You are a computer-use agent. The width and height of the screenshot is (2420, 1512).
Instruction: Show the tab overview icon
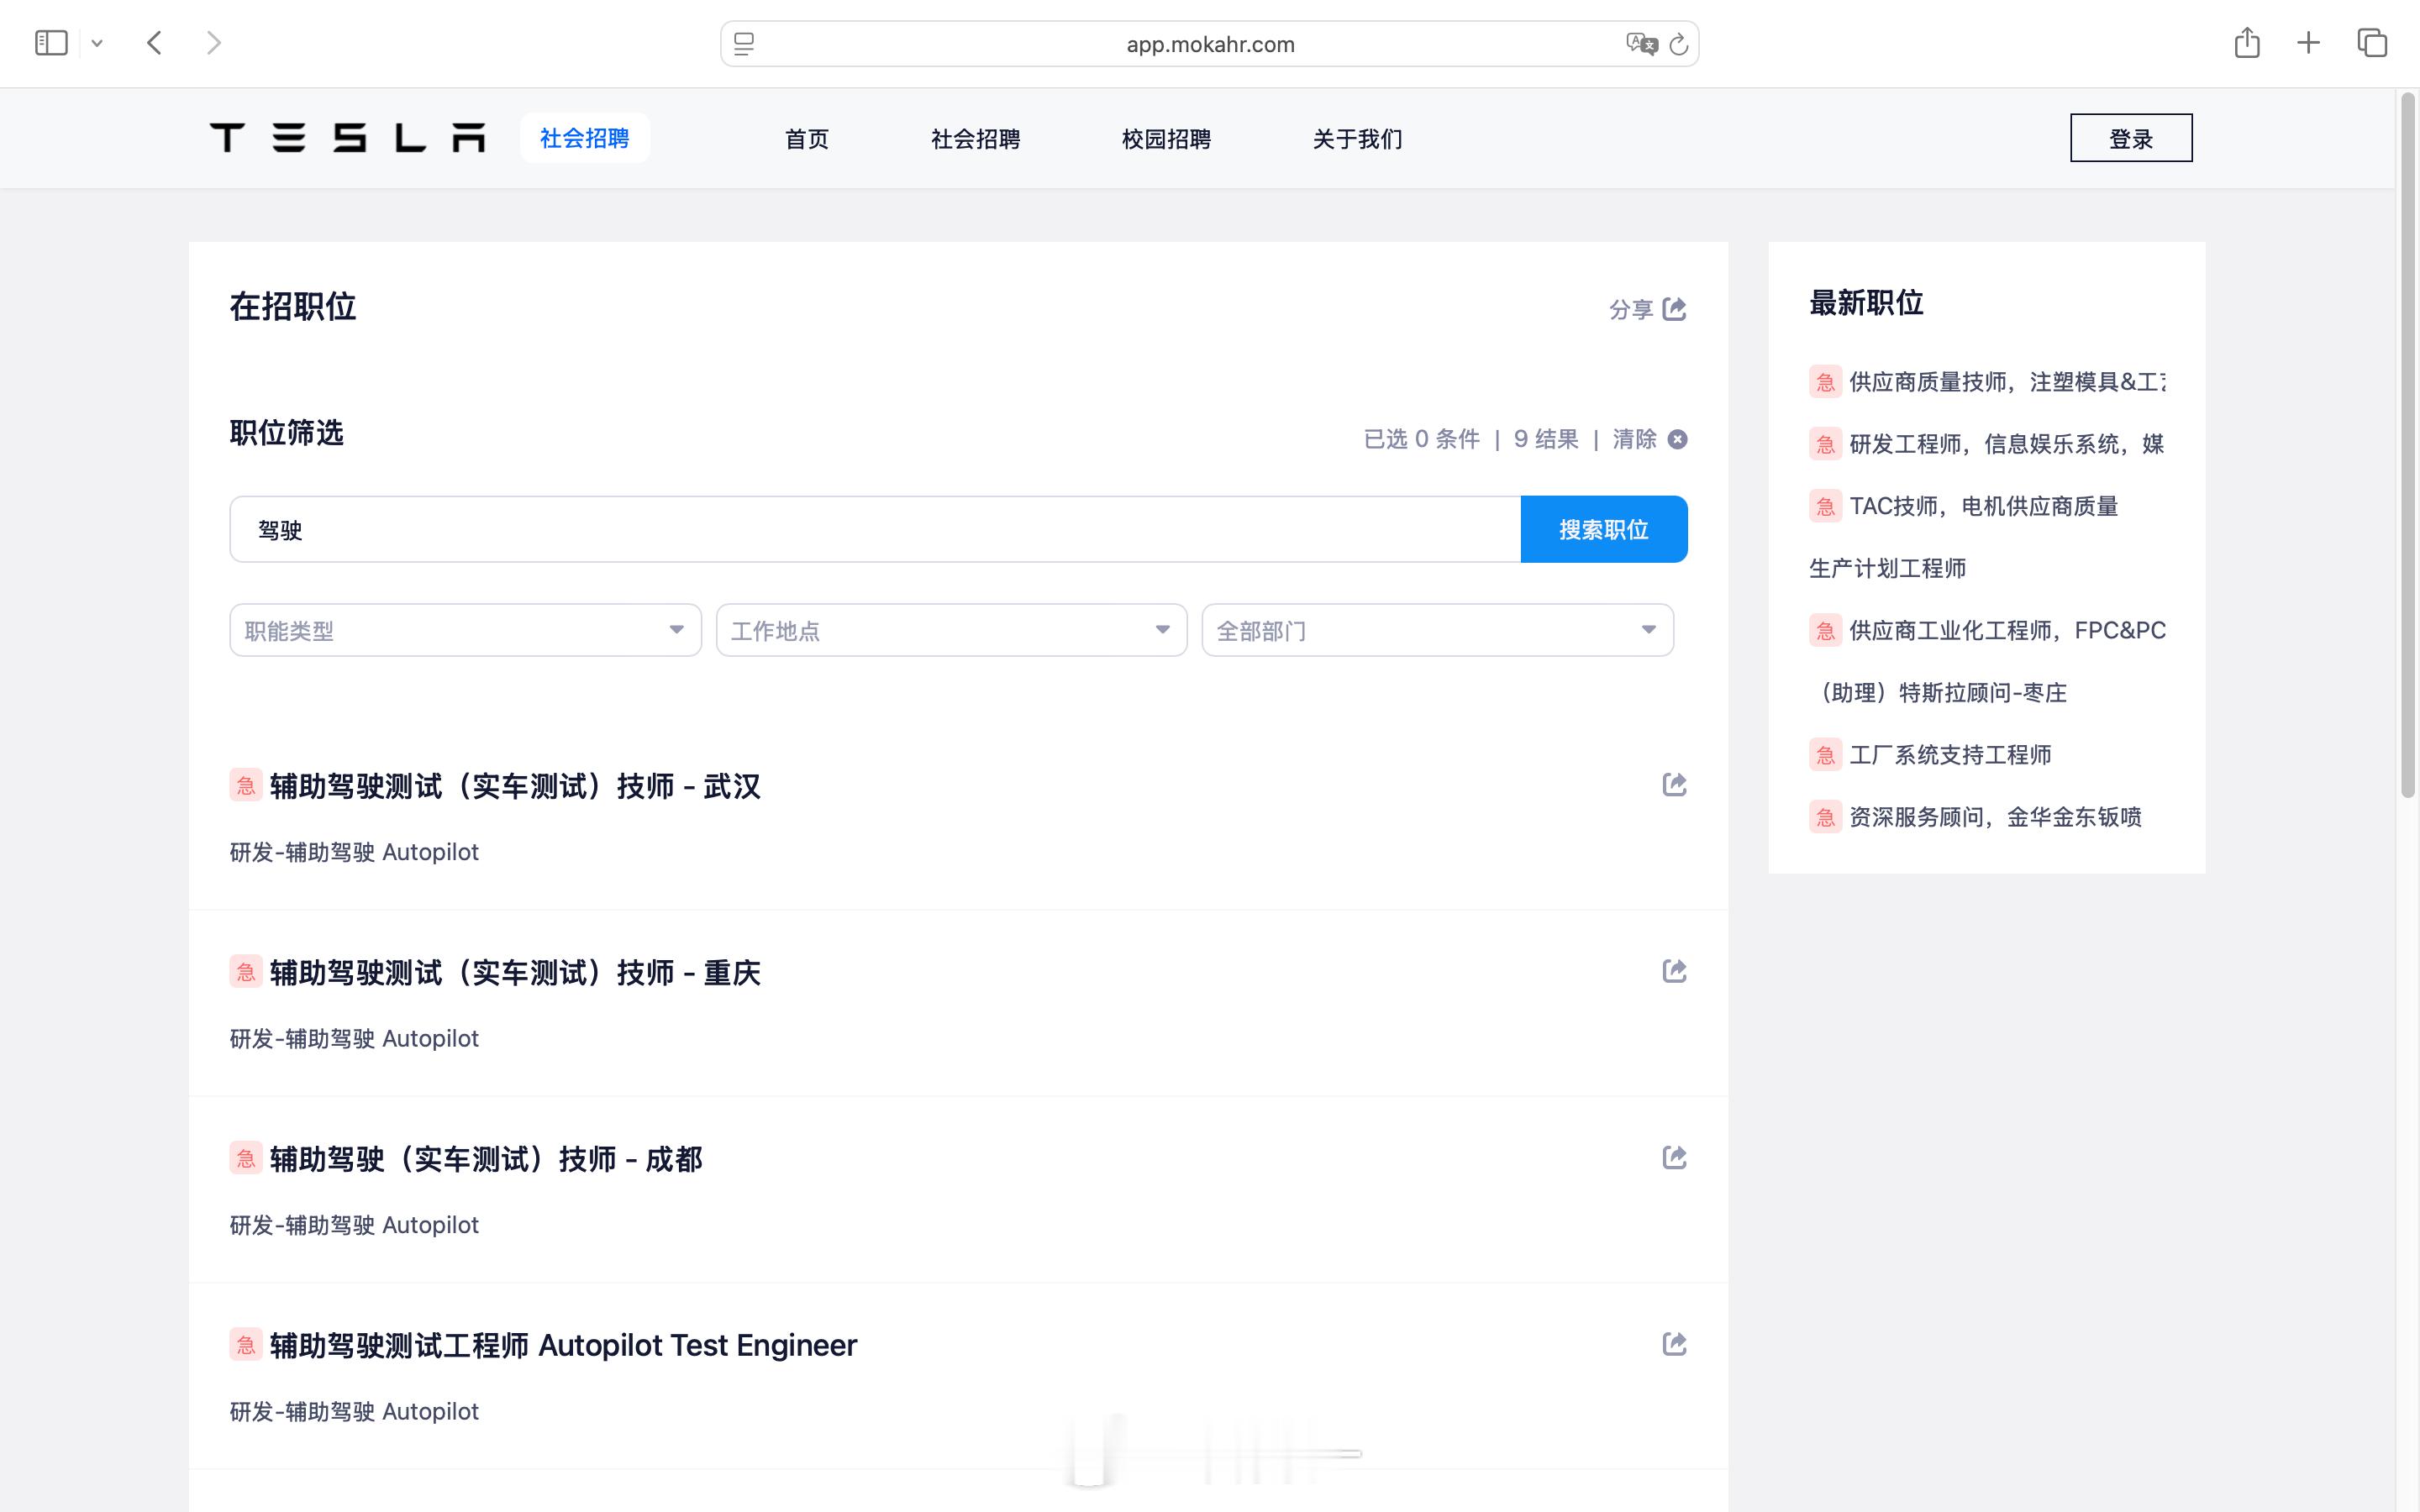(x=2372, y=43)
